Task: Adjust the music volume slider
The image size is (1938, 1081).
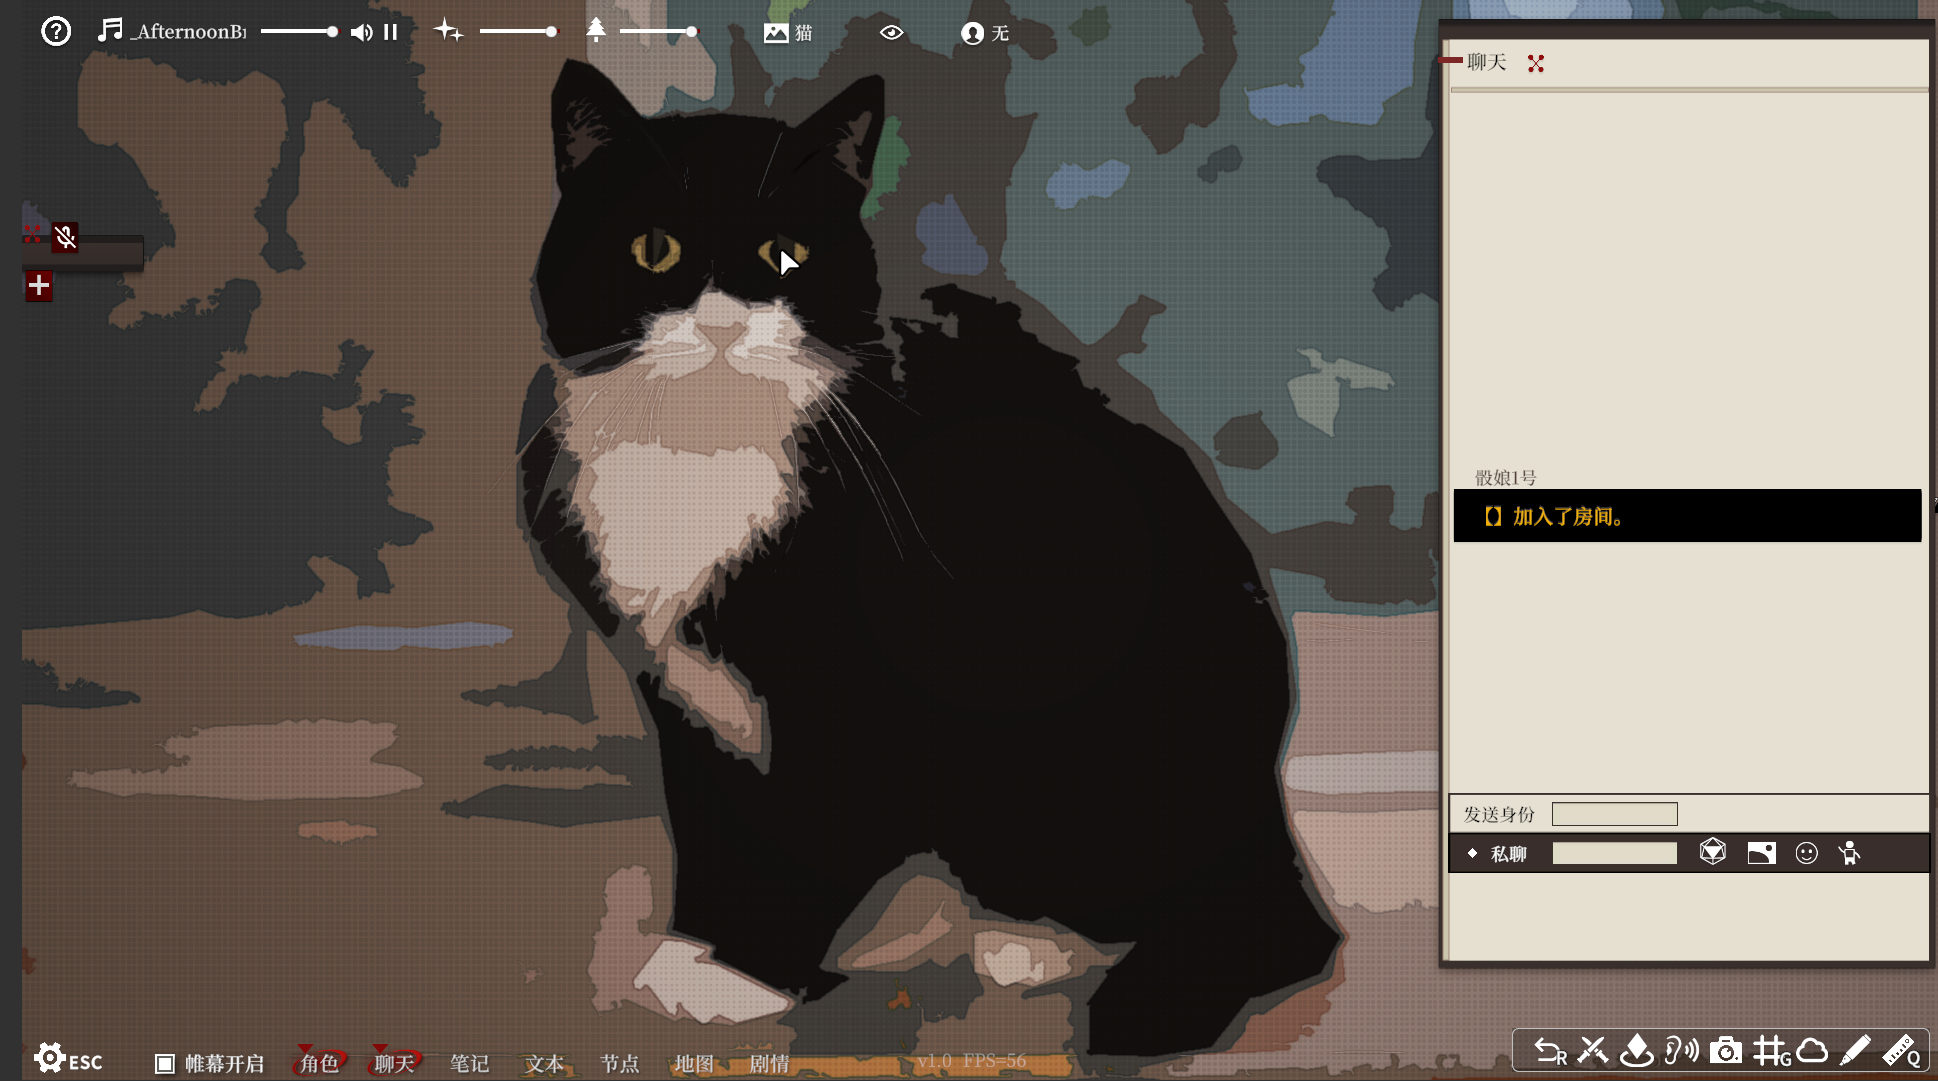Action: [298, 32]
